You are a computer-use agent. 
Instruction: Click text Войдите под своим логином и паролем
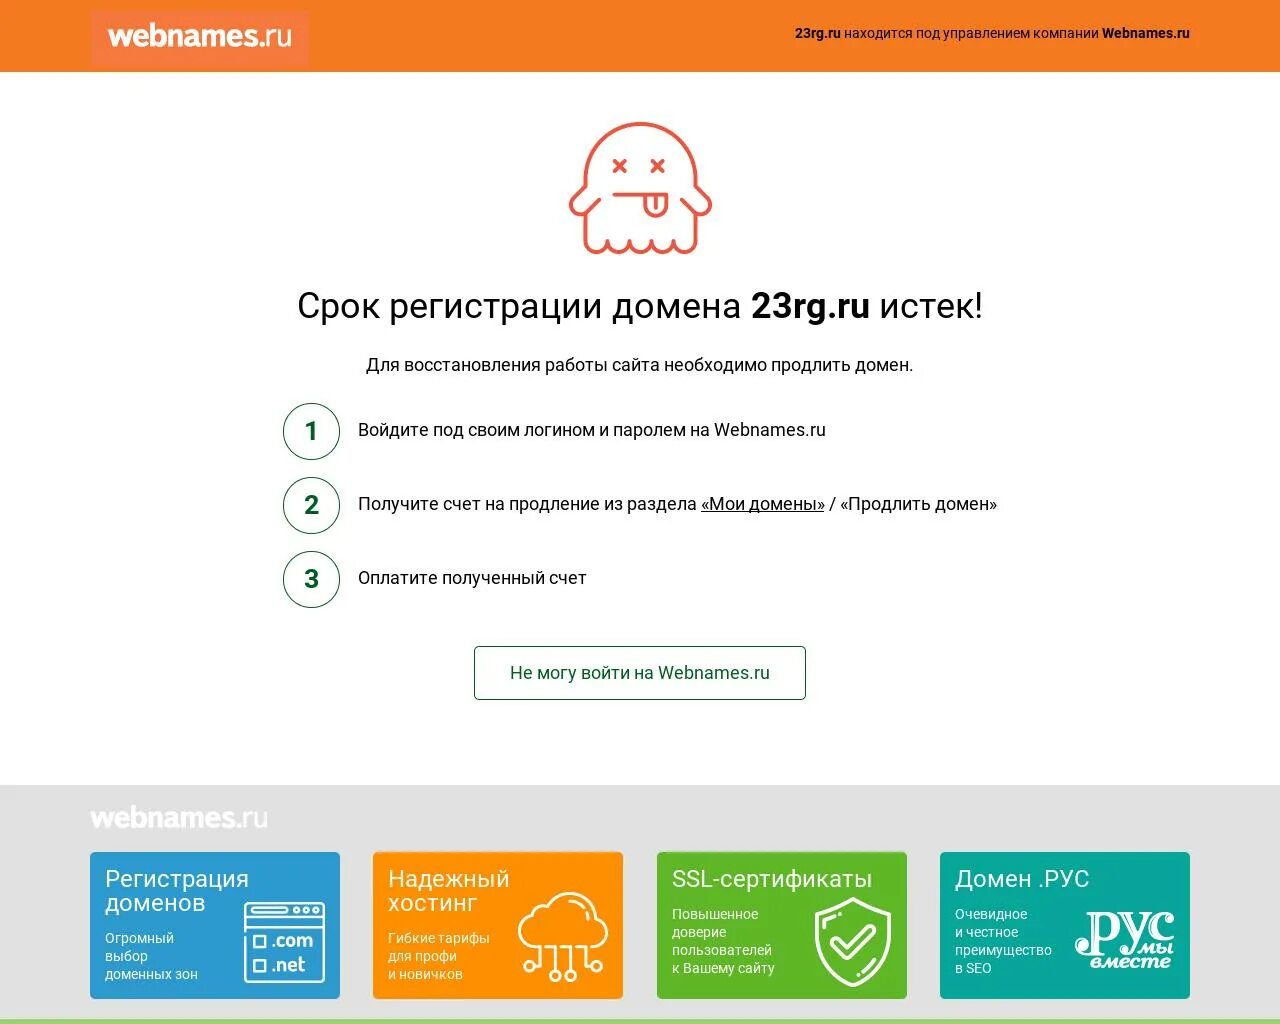click(x=592, y=430)
